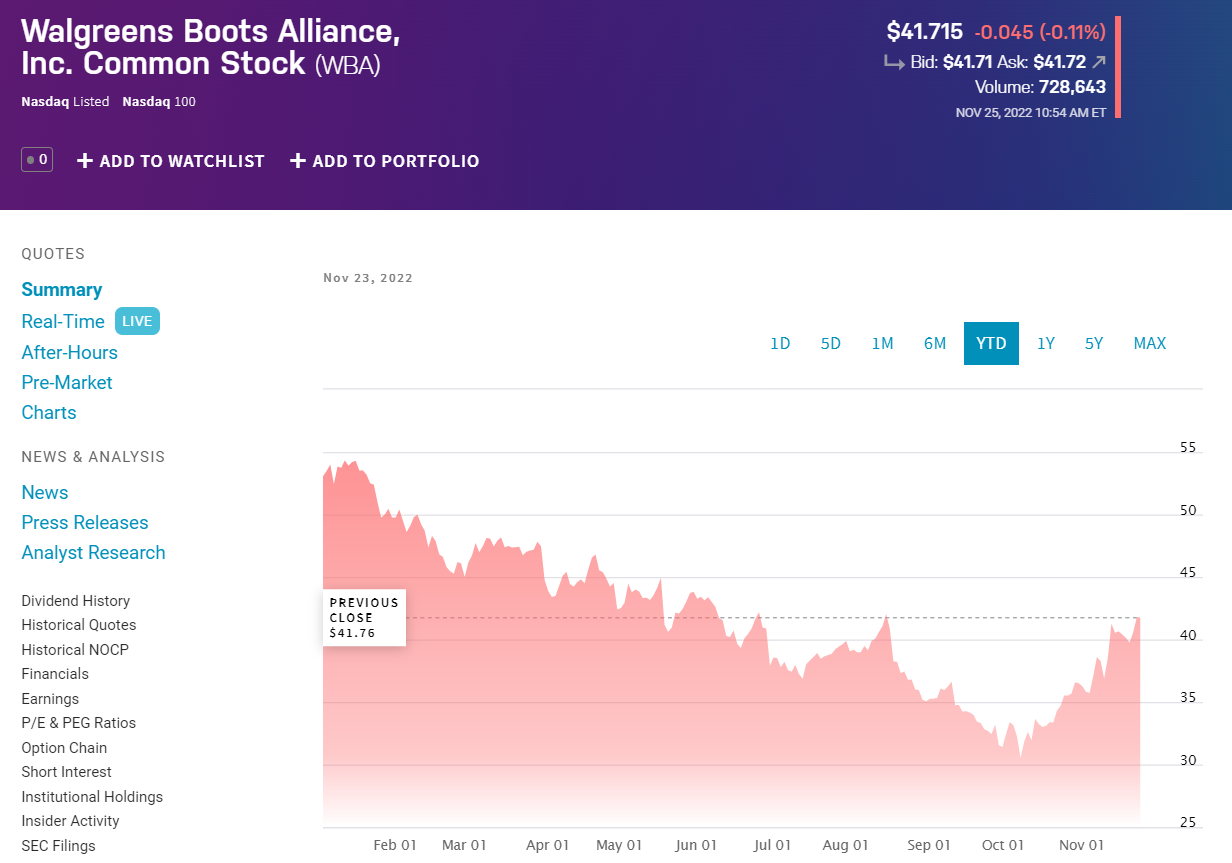Click the diagonal arrow next to Ask price
1232x863 pixels.
click(x=1099, y=62)
